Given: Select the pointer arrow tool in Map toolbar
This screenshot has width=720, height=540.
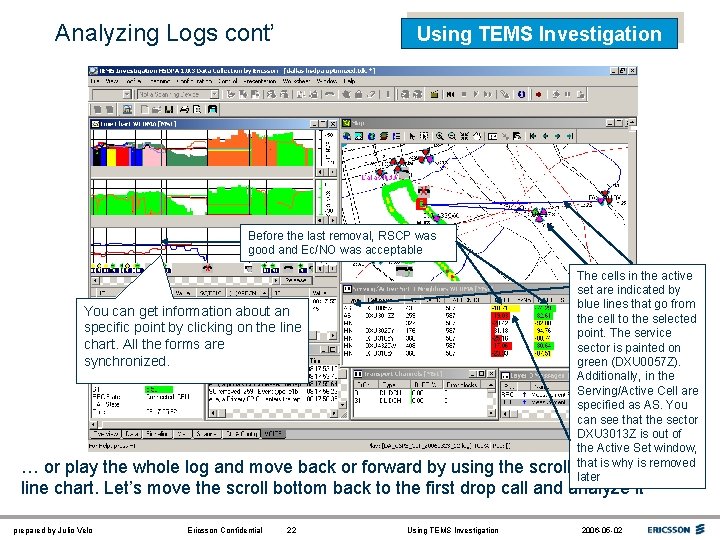Looking at the screenshot, I should pos(412,136).
